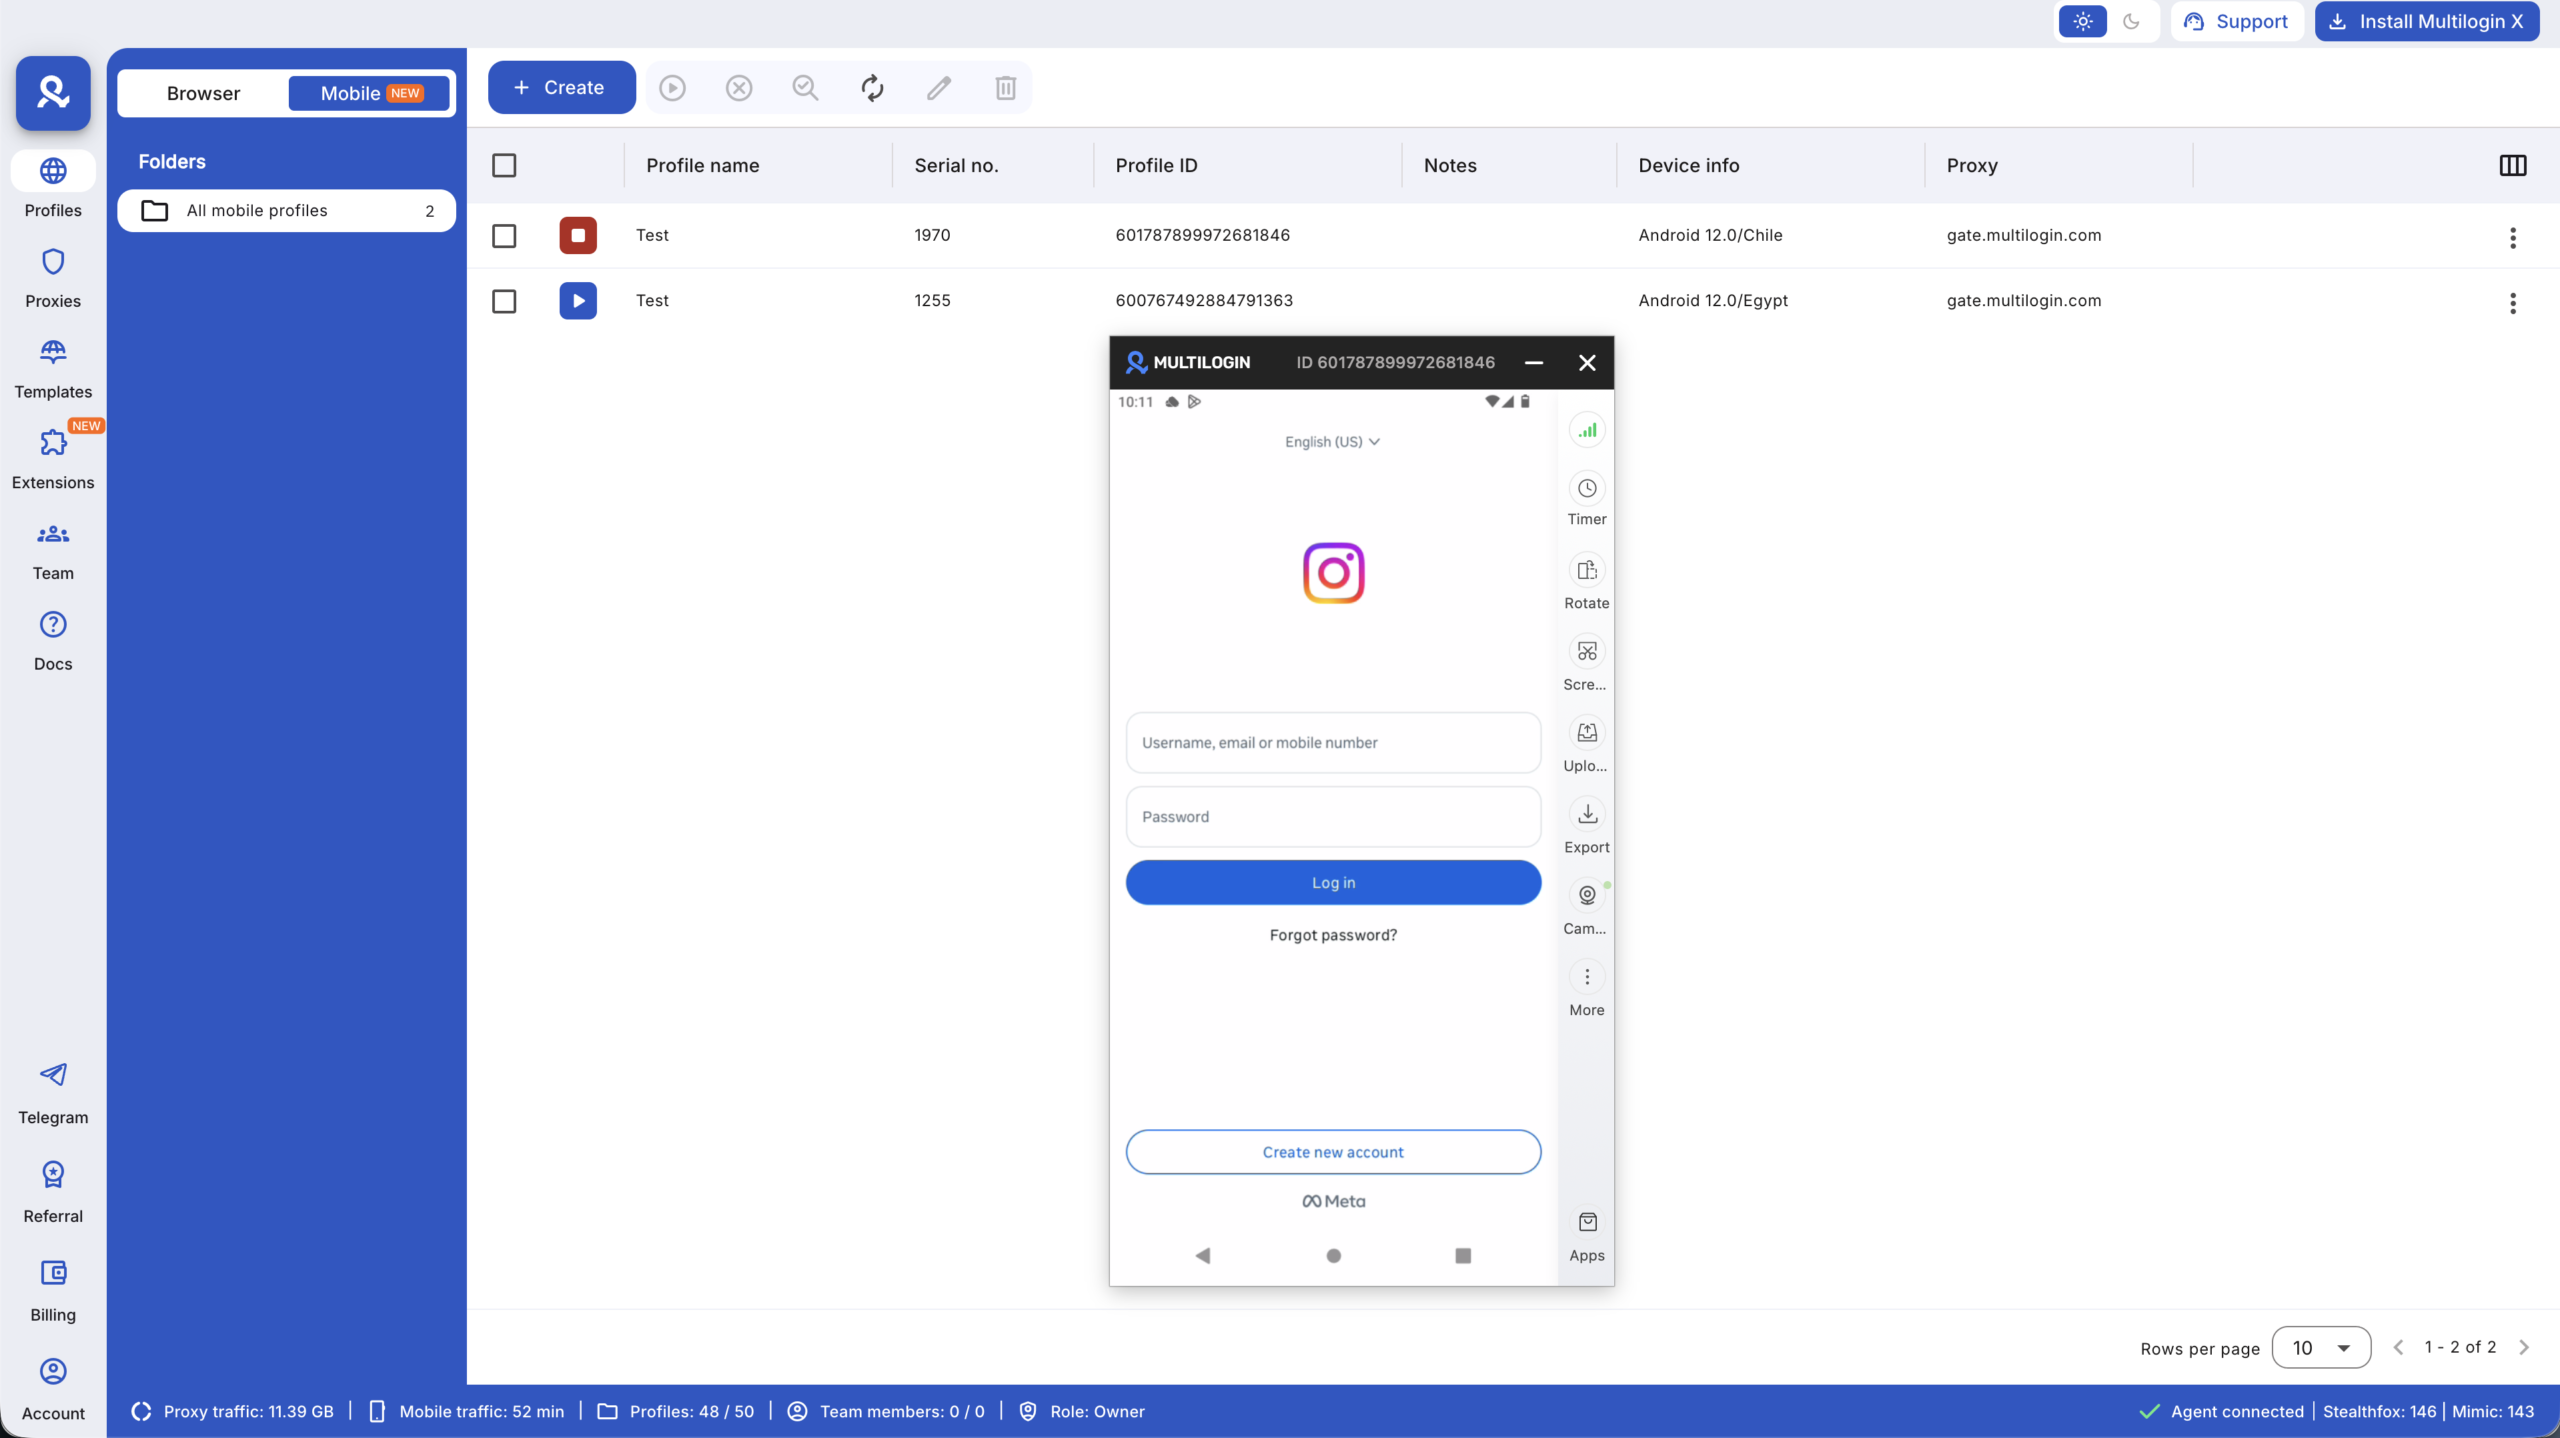Enable dark theme mode
The height and width of the screenshot is (1438, 2560).
[x=2131, y=21]
